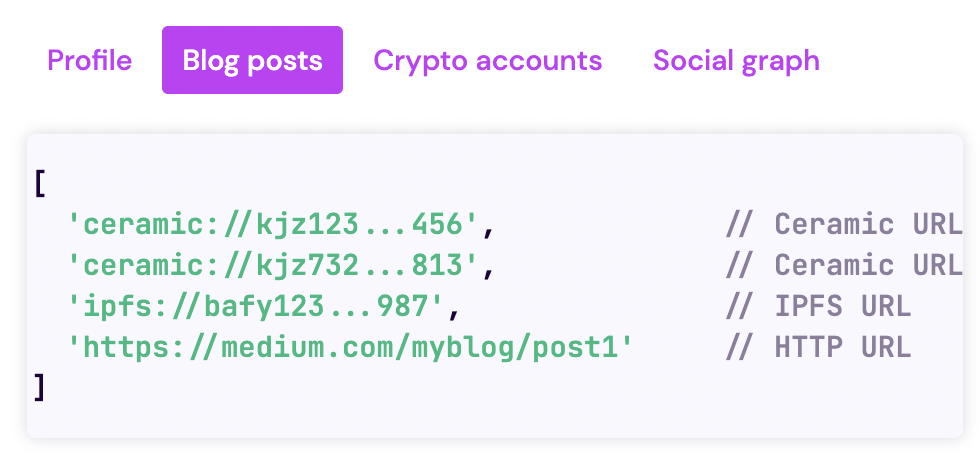Click the HTTP URL comment

818,348
